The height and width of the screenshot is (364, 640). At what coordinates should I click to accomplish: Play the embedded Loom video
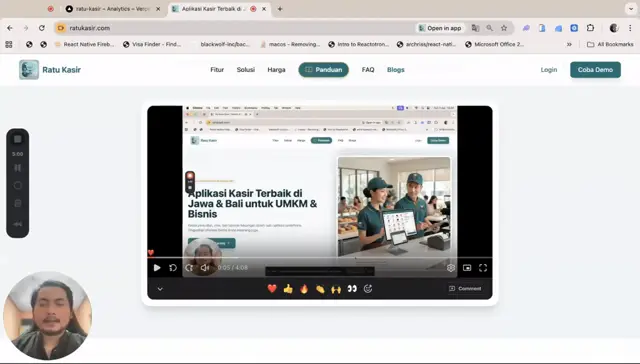pos(157,268)
